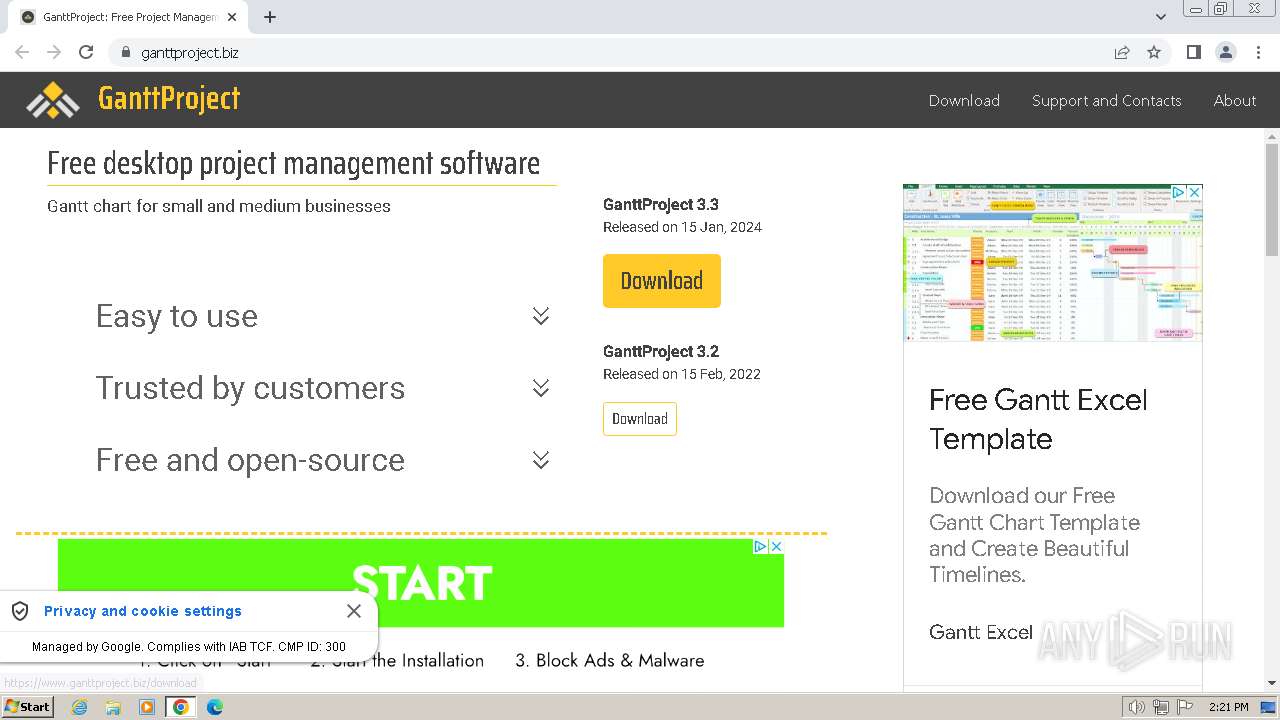Open File Explorer from the taskbar

113,707
